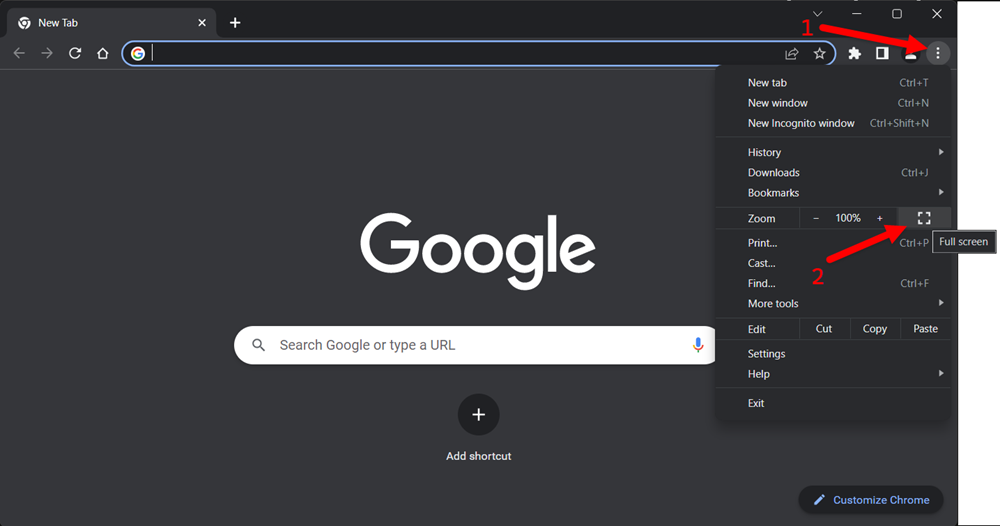Increase zoom with the plus button
1000x526 pixels.
coord(879,218)
